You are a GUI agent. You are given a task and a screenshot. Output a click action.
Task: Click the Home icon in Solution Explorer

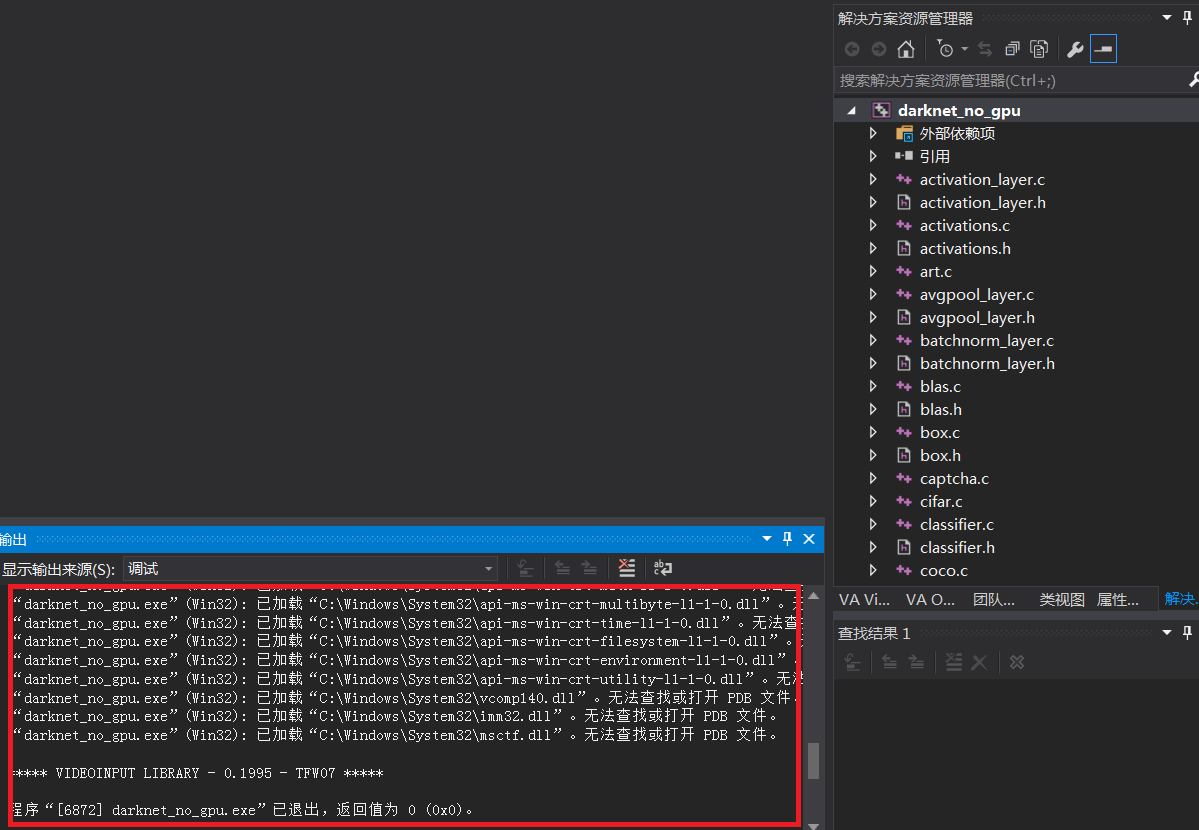906,50
